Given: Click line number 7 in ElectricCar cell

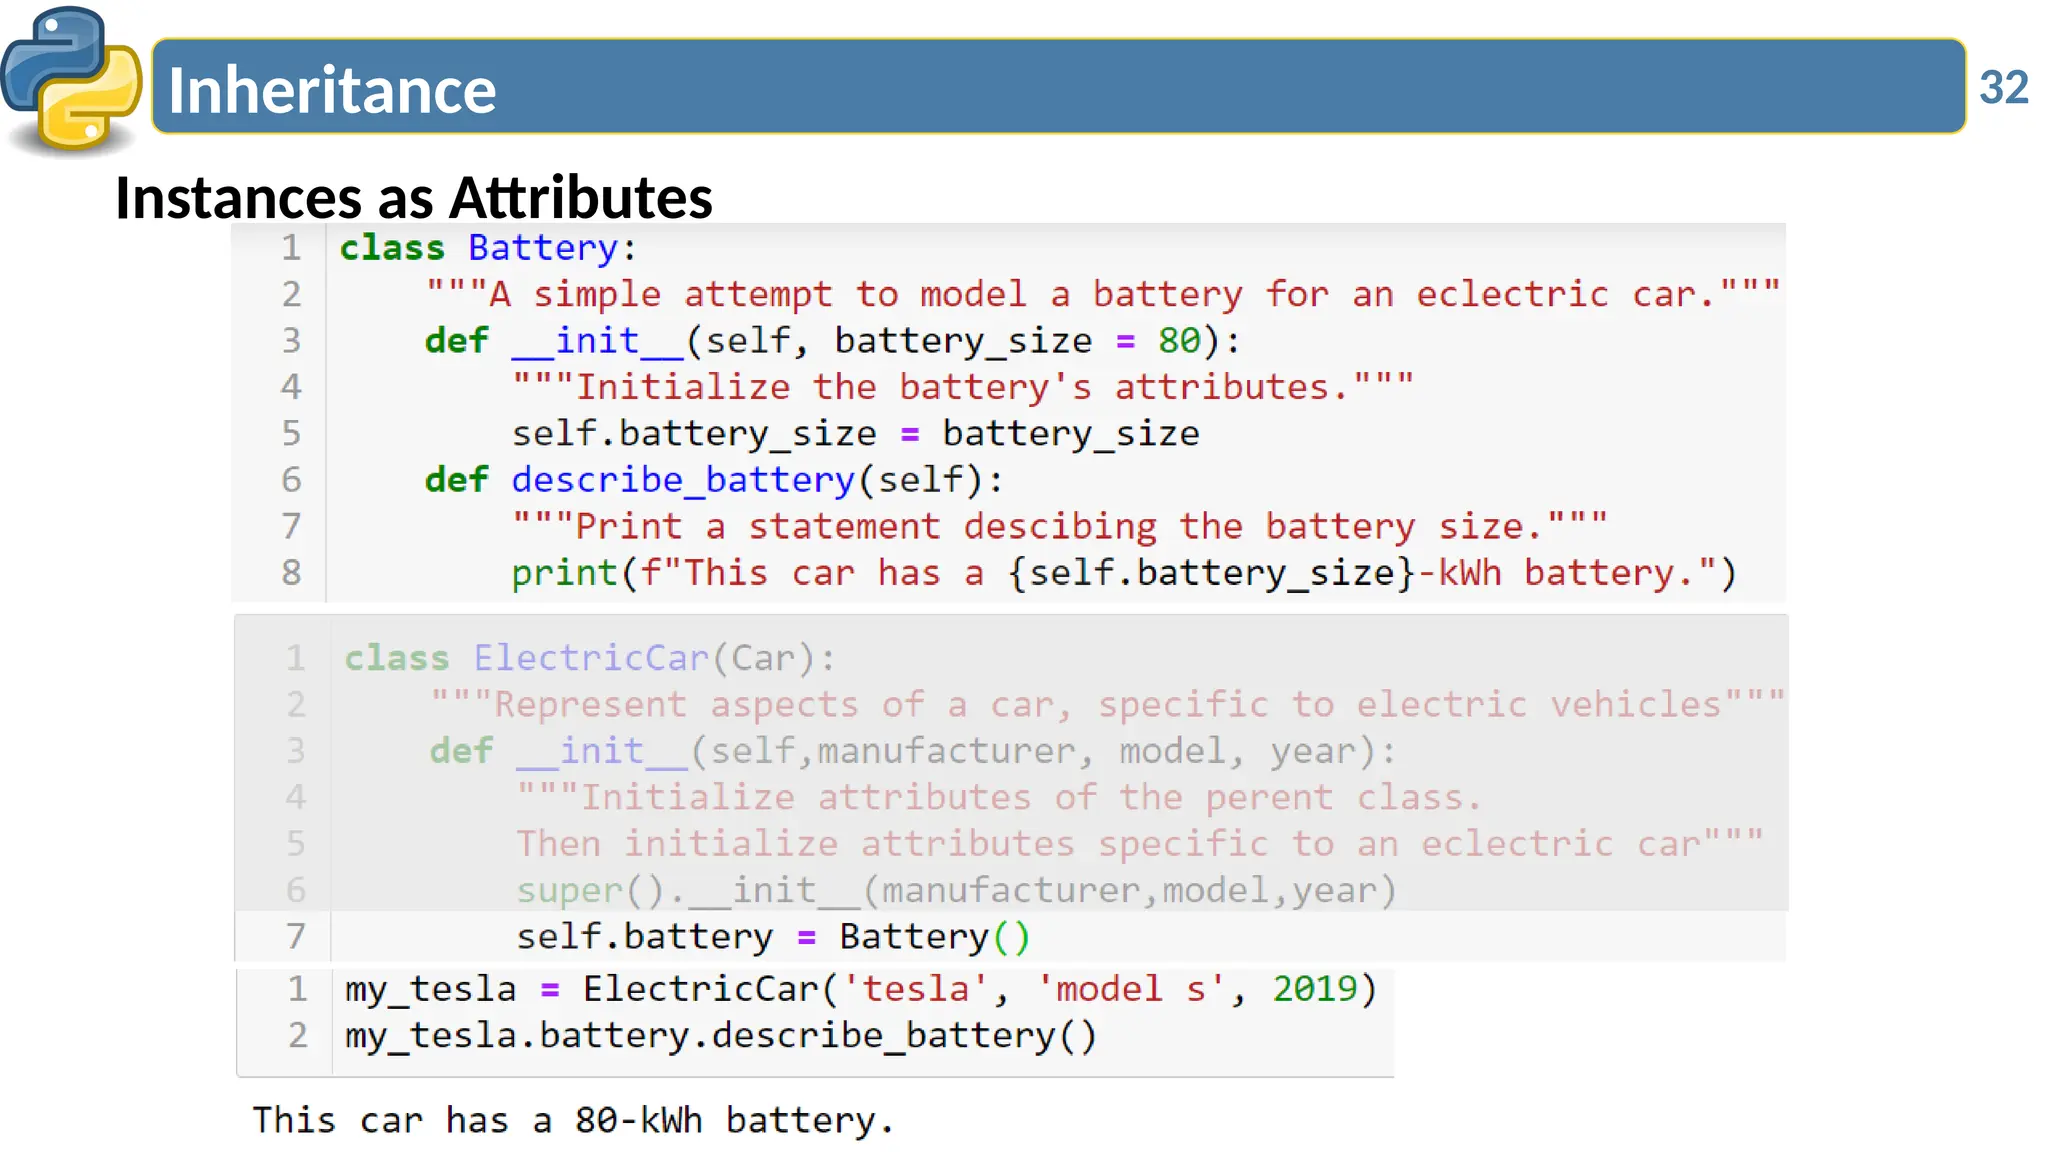Looking at the screenshot, I should coord(296,936).
